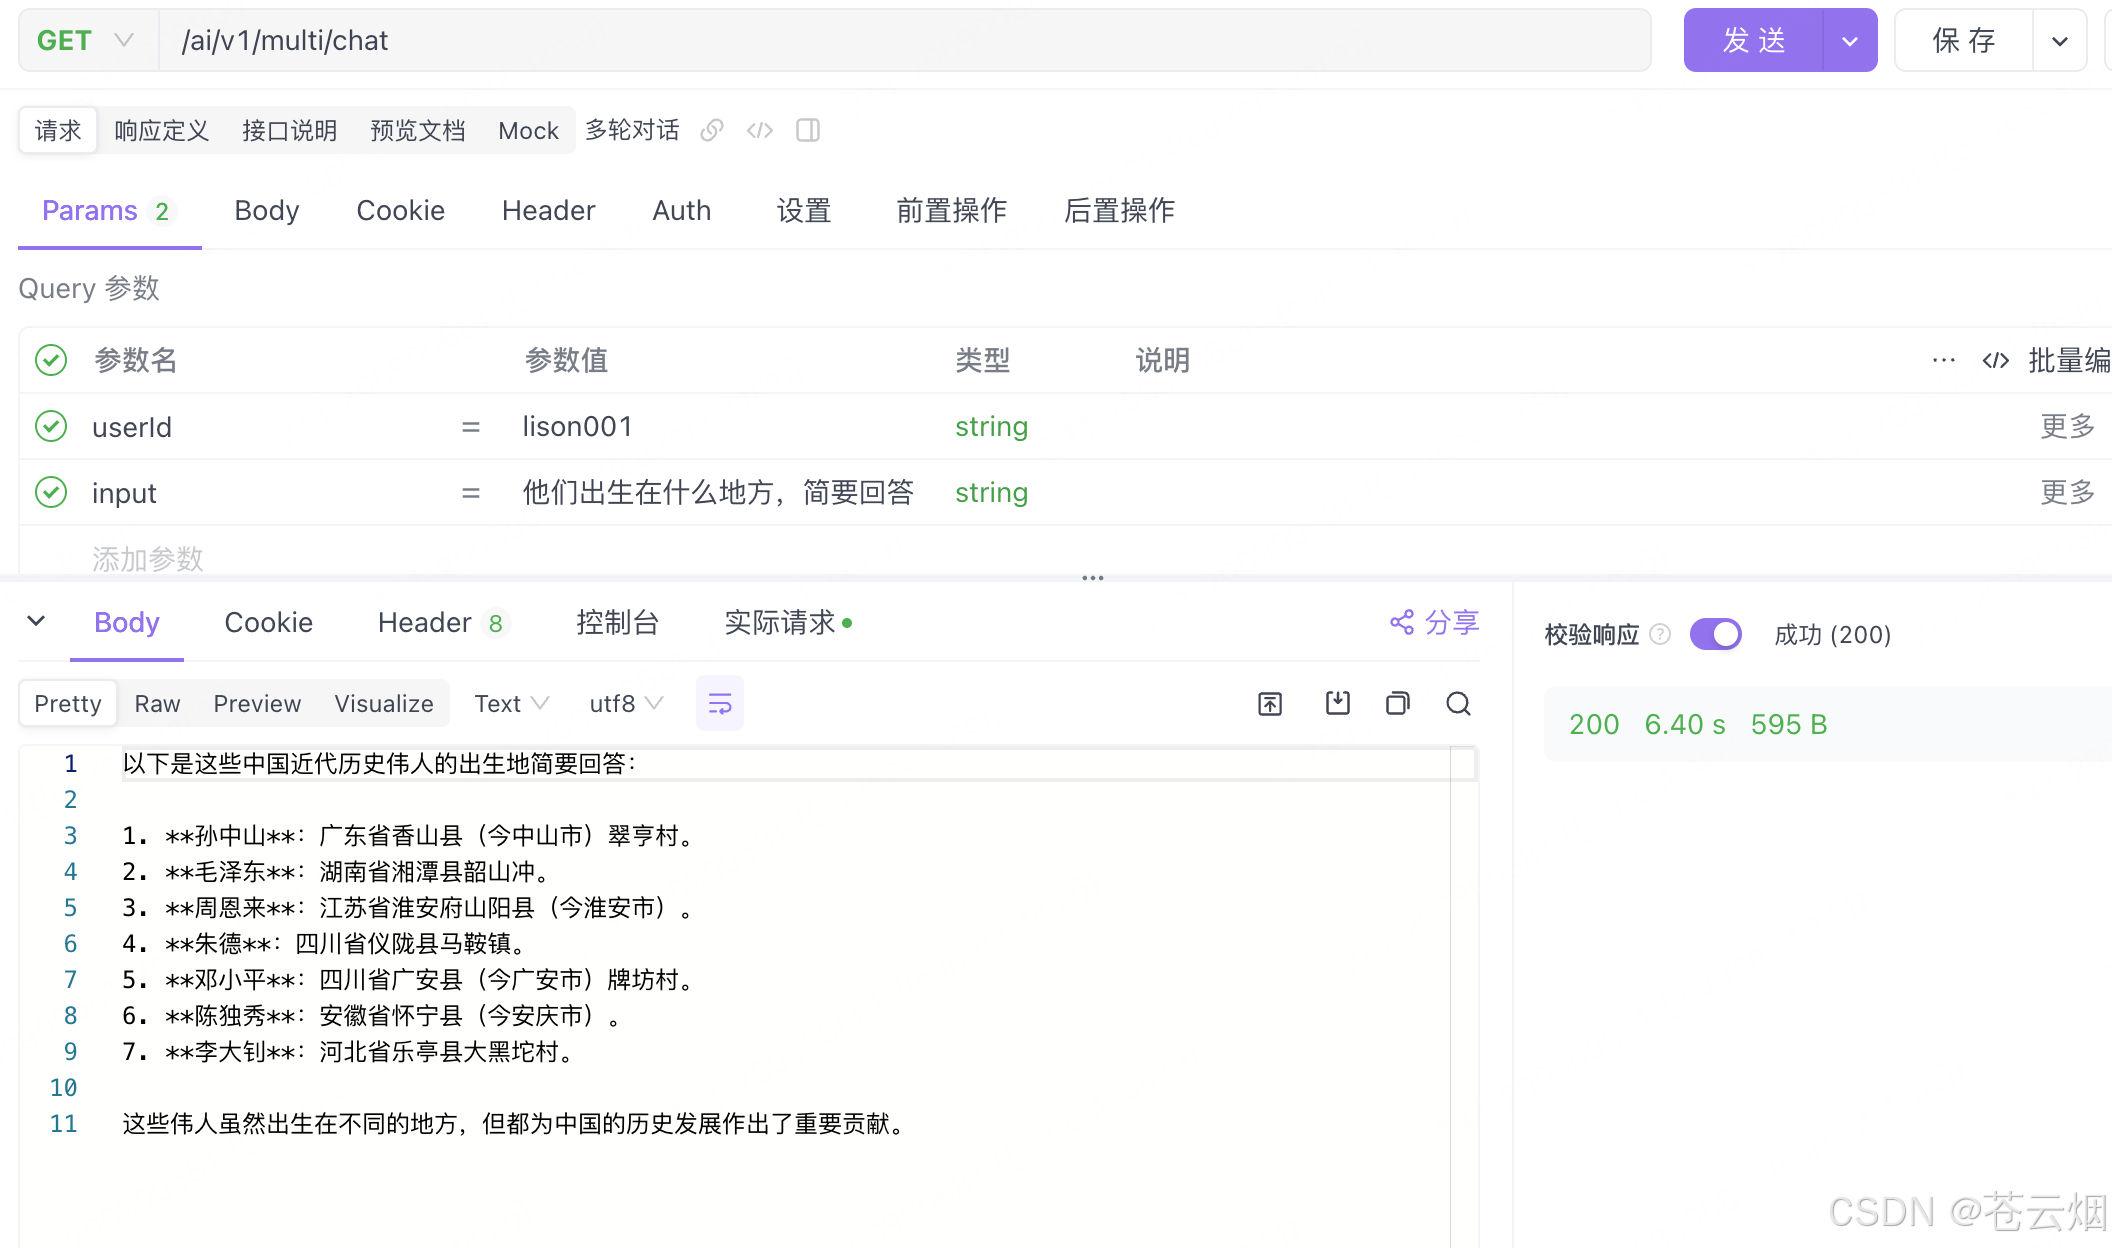
Task: Search within the response body
Action: click(x=1458, y=704)
